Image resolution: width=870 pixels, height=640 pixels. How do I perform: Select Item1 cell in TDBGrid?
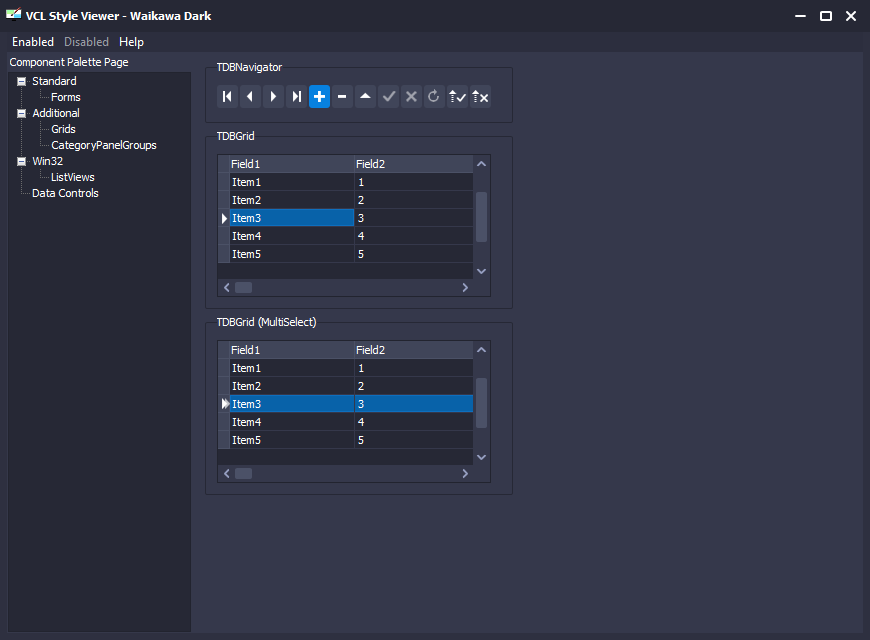[x=292, y=182]
